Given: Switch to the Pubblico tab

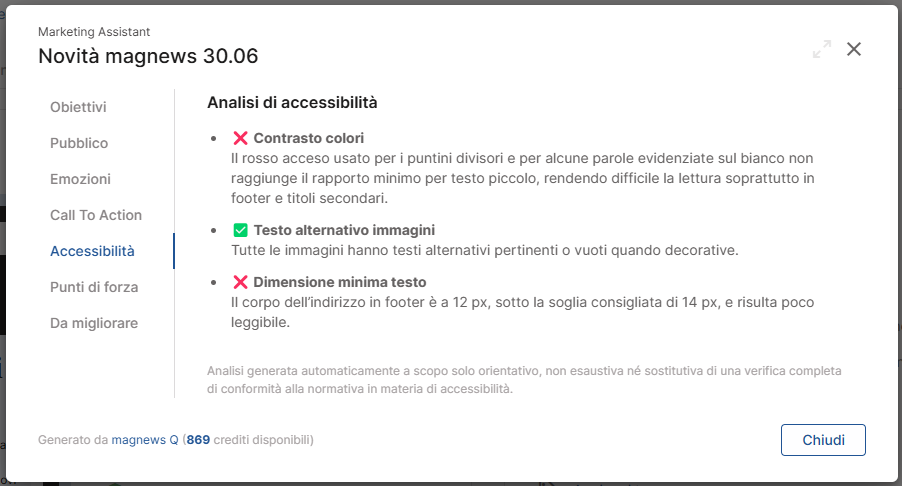Looking at the screenshot, I should (x=79, y=143).
